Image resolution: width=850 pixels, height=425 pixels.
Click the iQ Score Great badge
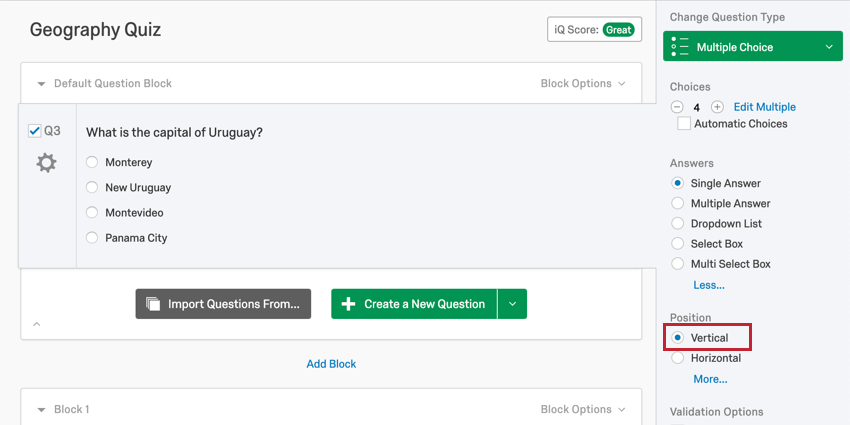pos(619,30)
